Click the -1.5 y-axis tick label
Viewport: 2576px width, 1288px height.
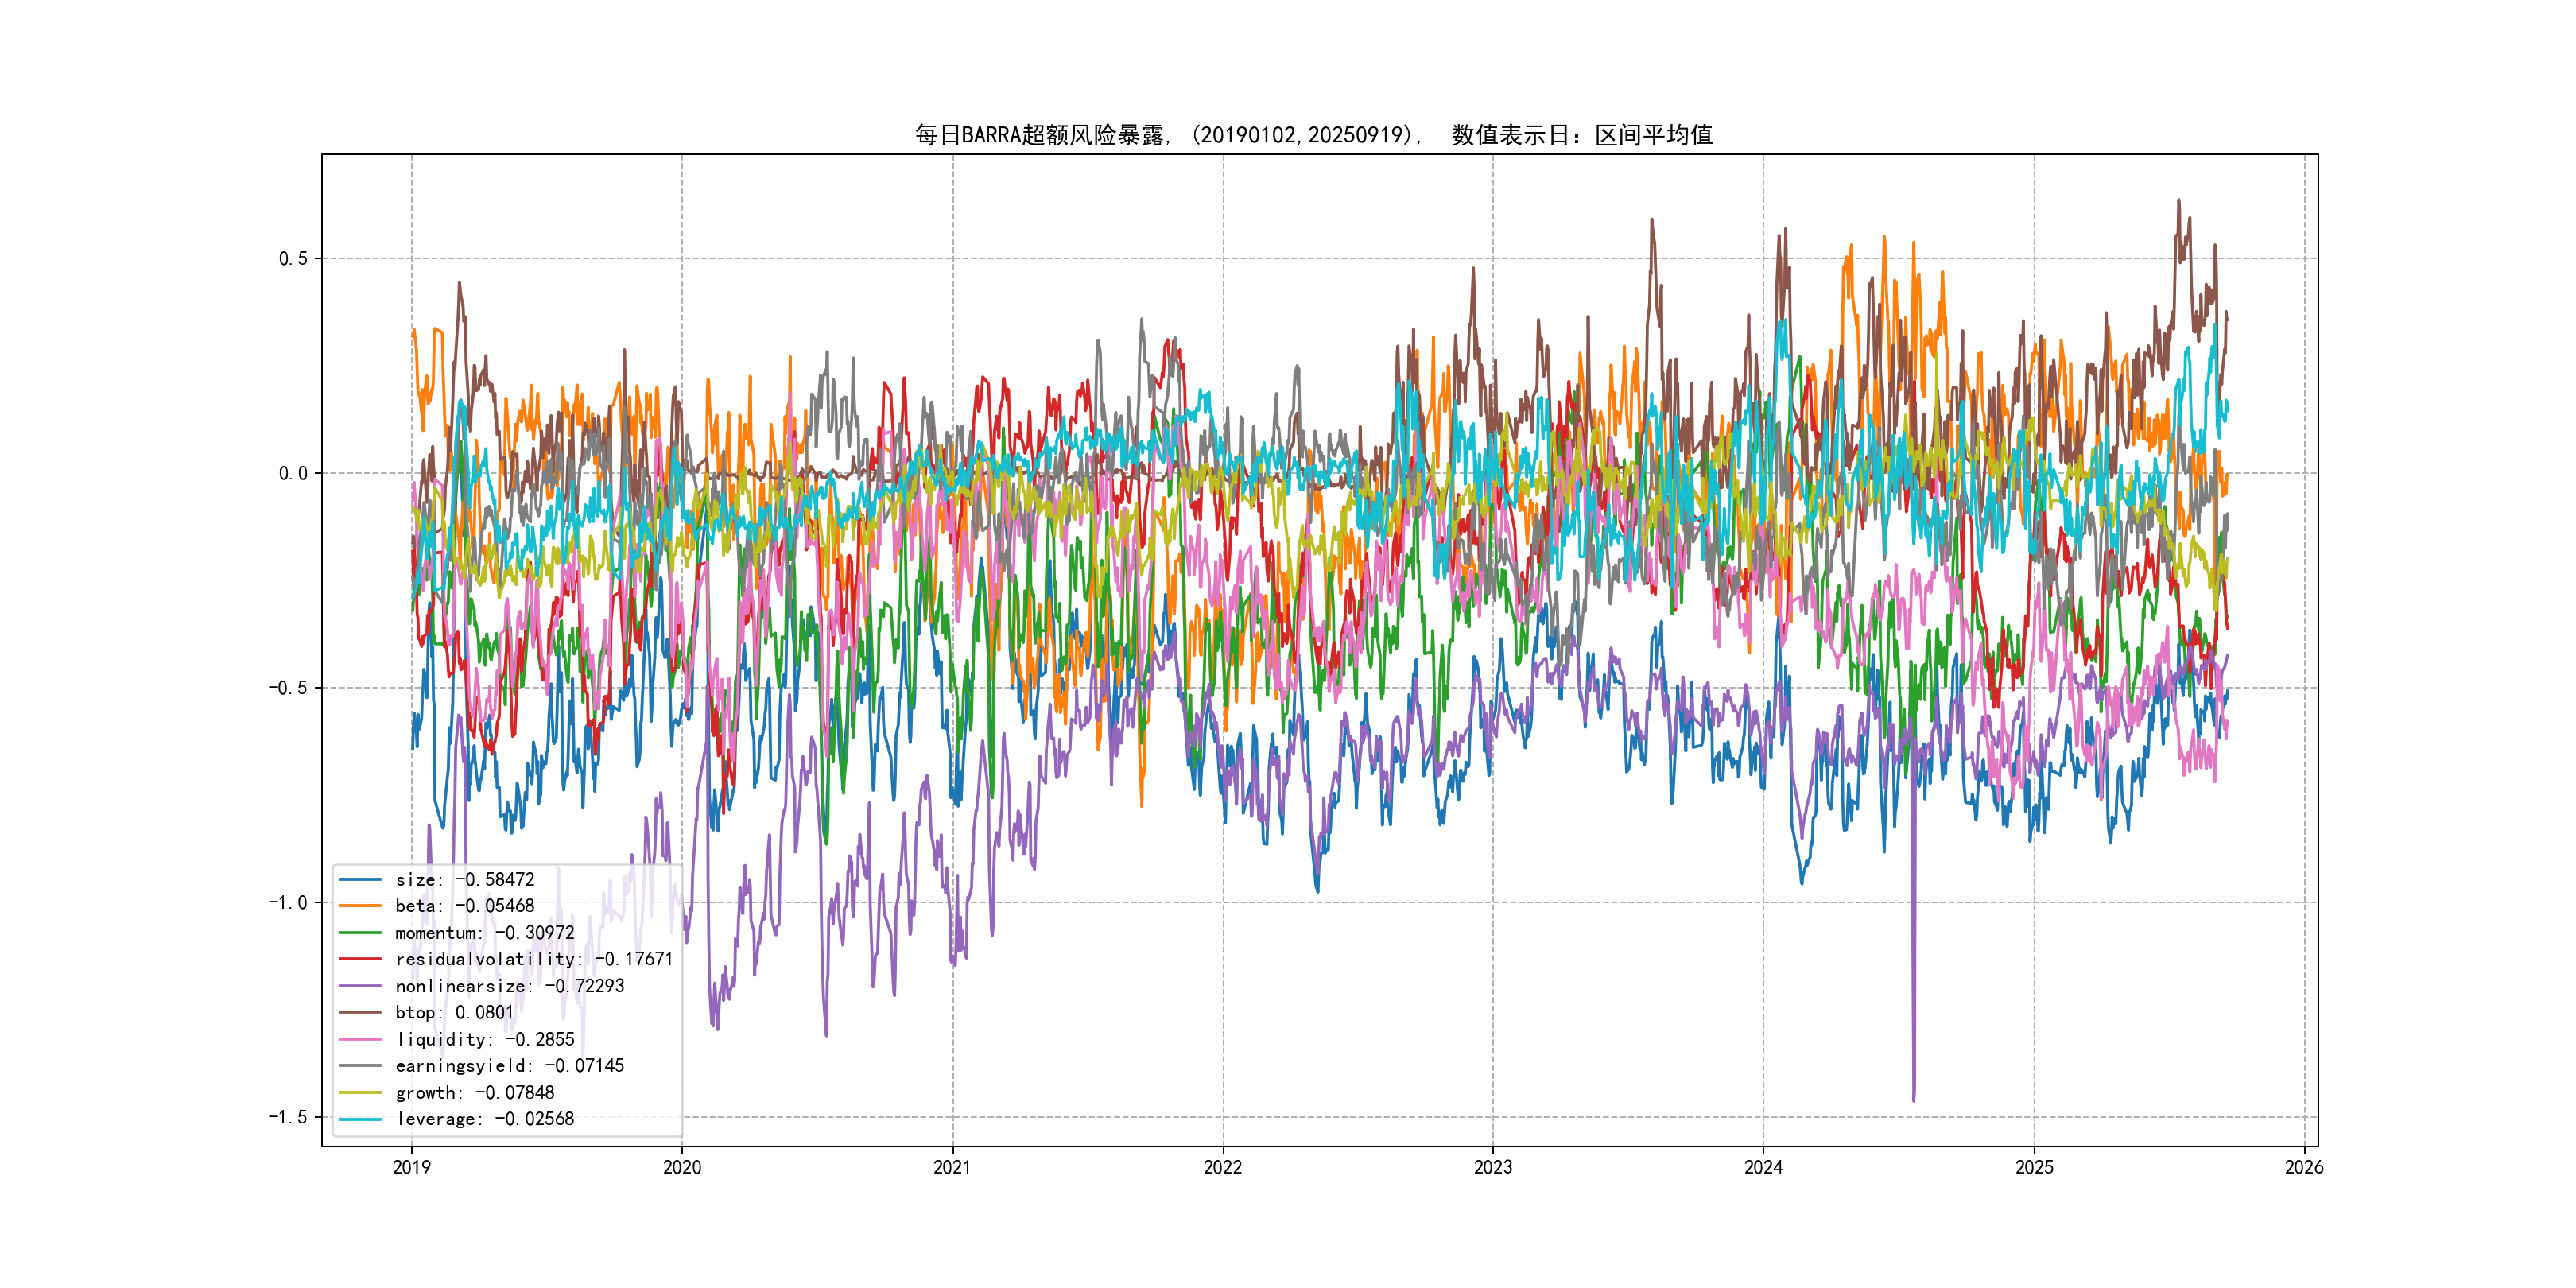(x=287, y=1117)
